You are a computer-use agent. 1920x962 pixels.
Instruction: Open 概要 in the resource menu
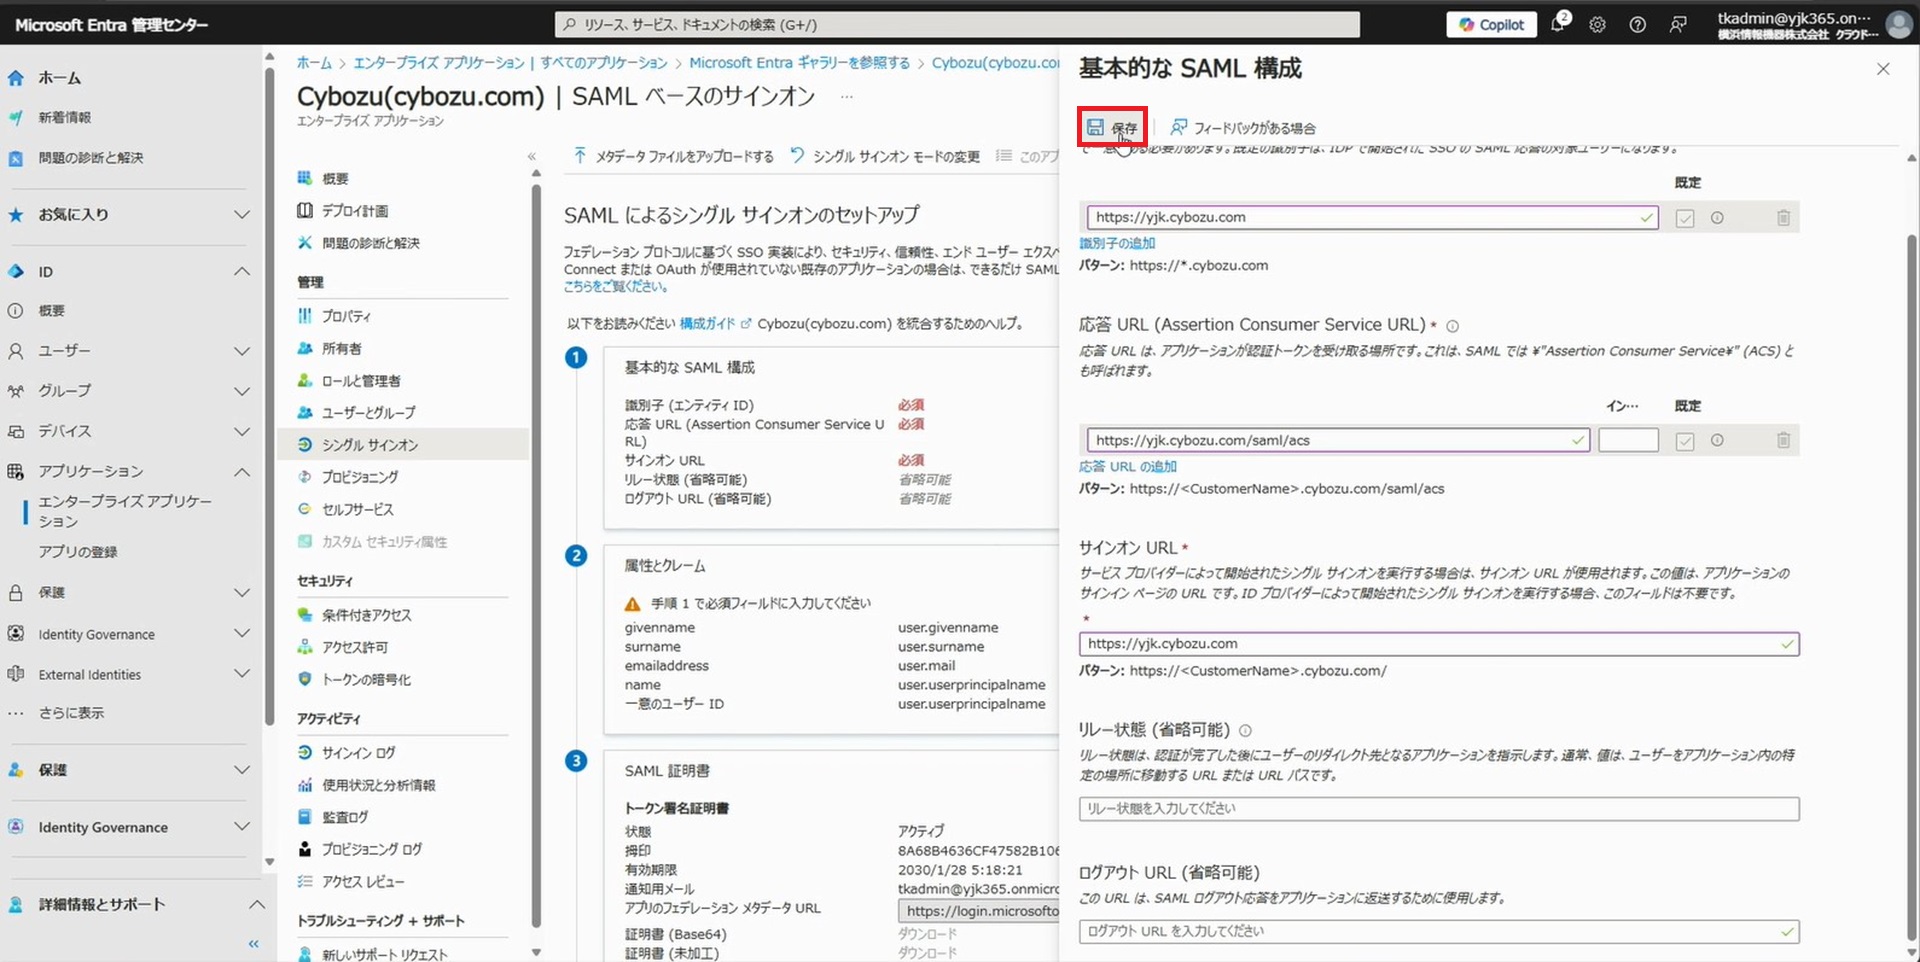335,178
